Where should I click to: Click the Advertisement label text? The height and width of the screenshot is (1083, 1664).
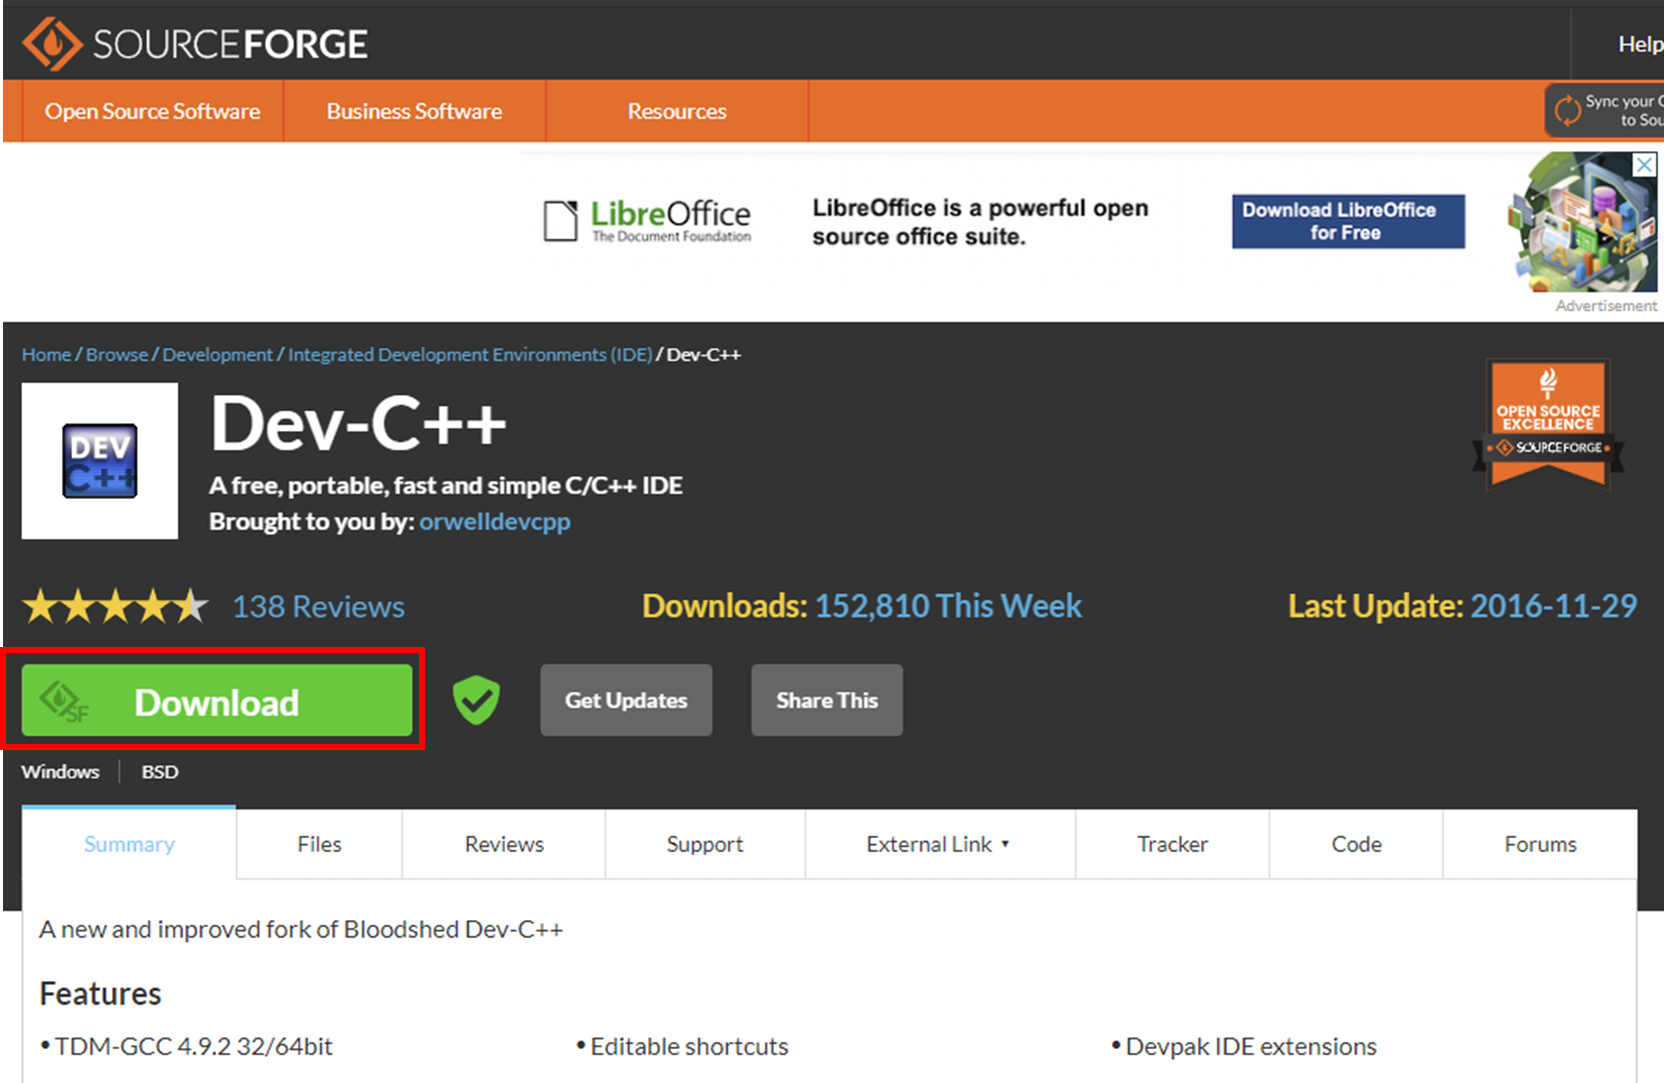point(1606,306)
